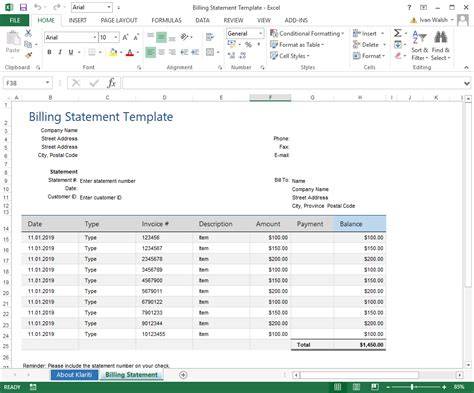Click the Cut scissors icon
Image resolution: width=474 pixels, height=393 pixels.
pos(28,33)
